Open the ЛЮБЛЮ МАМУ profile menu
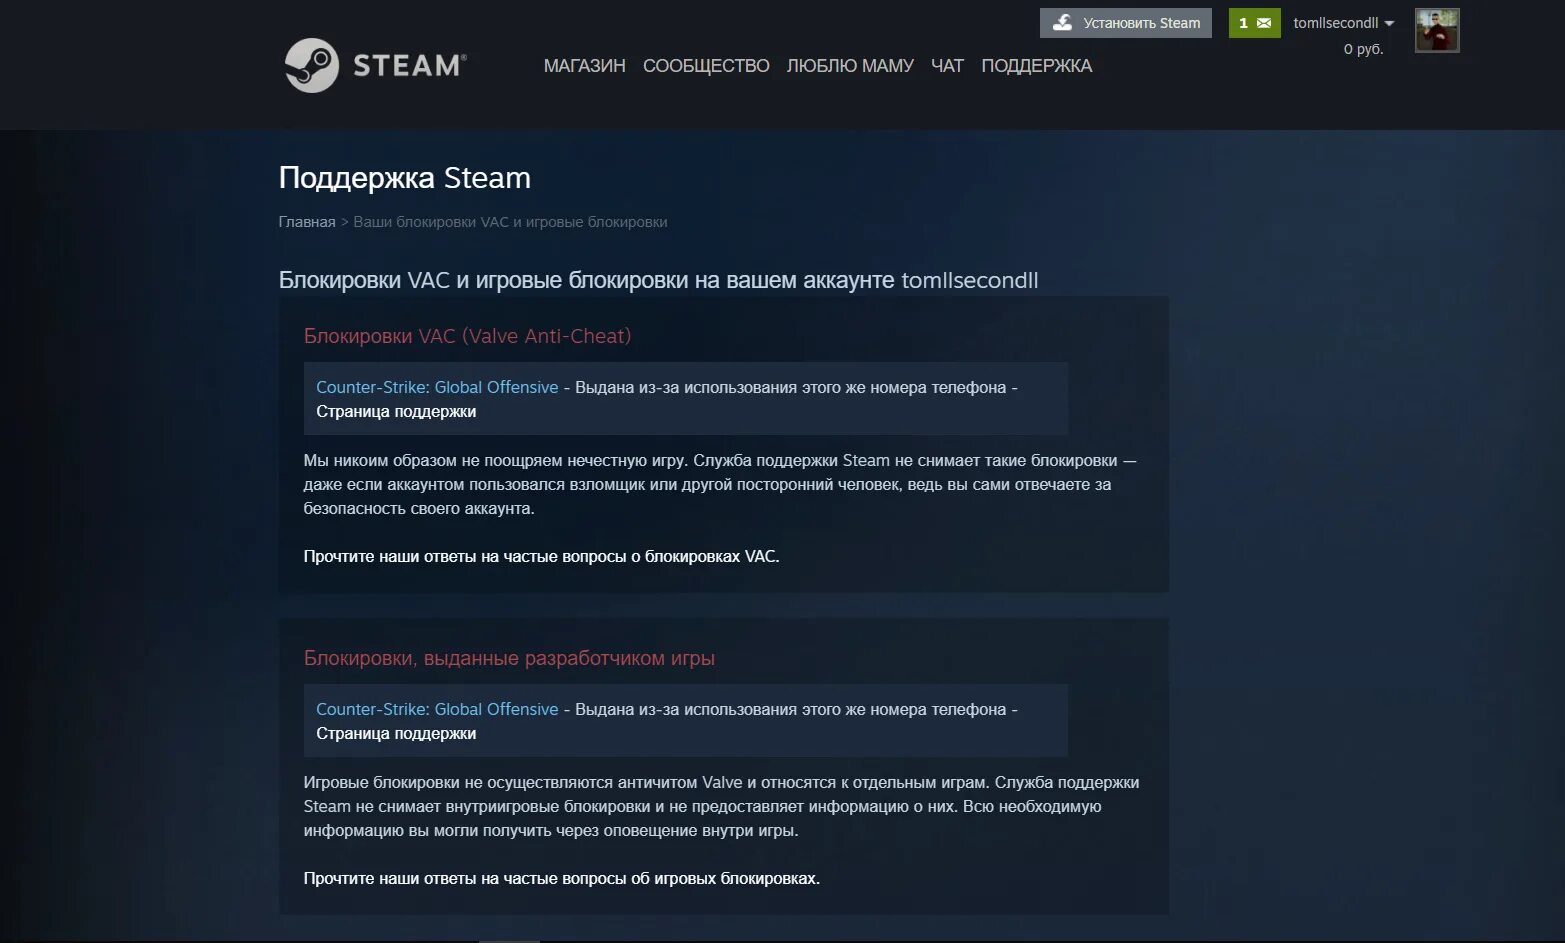The height and width of the screenshot is (943, 1565). point(850,66)
